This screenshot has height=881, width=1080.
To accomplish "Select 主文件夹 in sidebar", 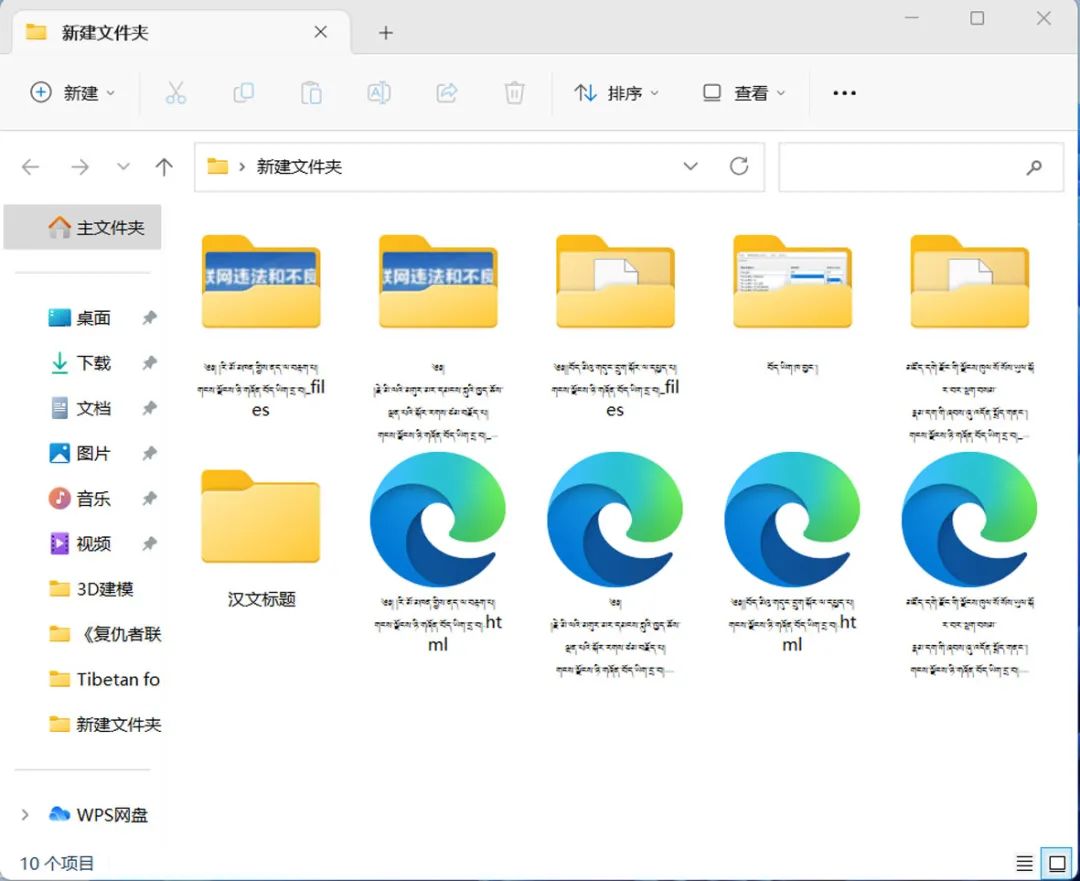I will (83, 227).
